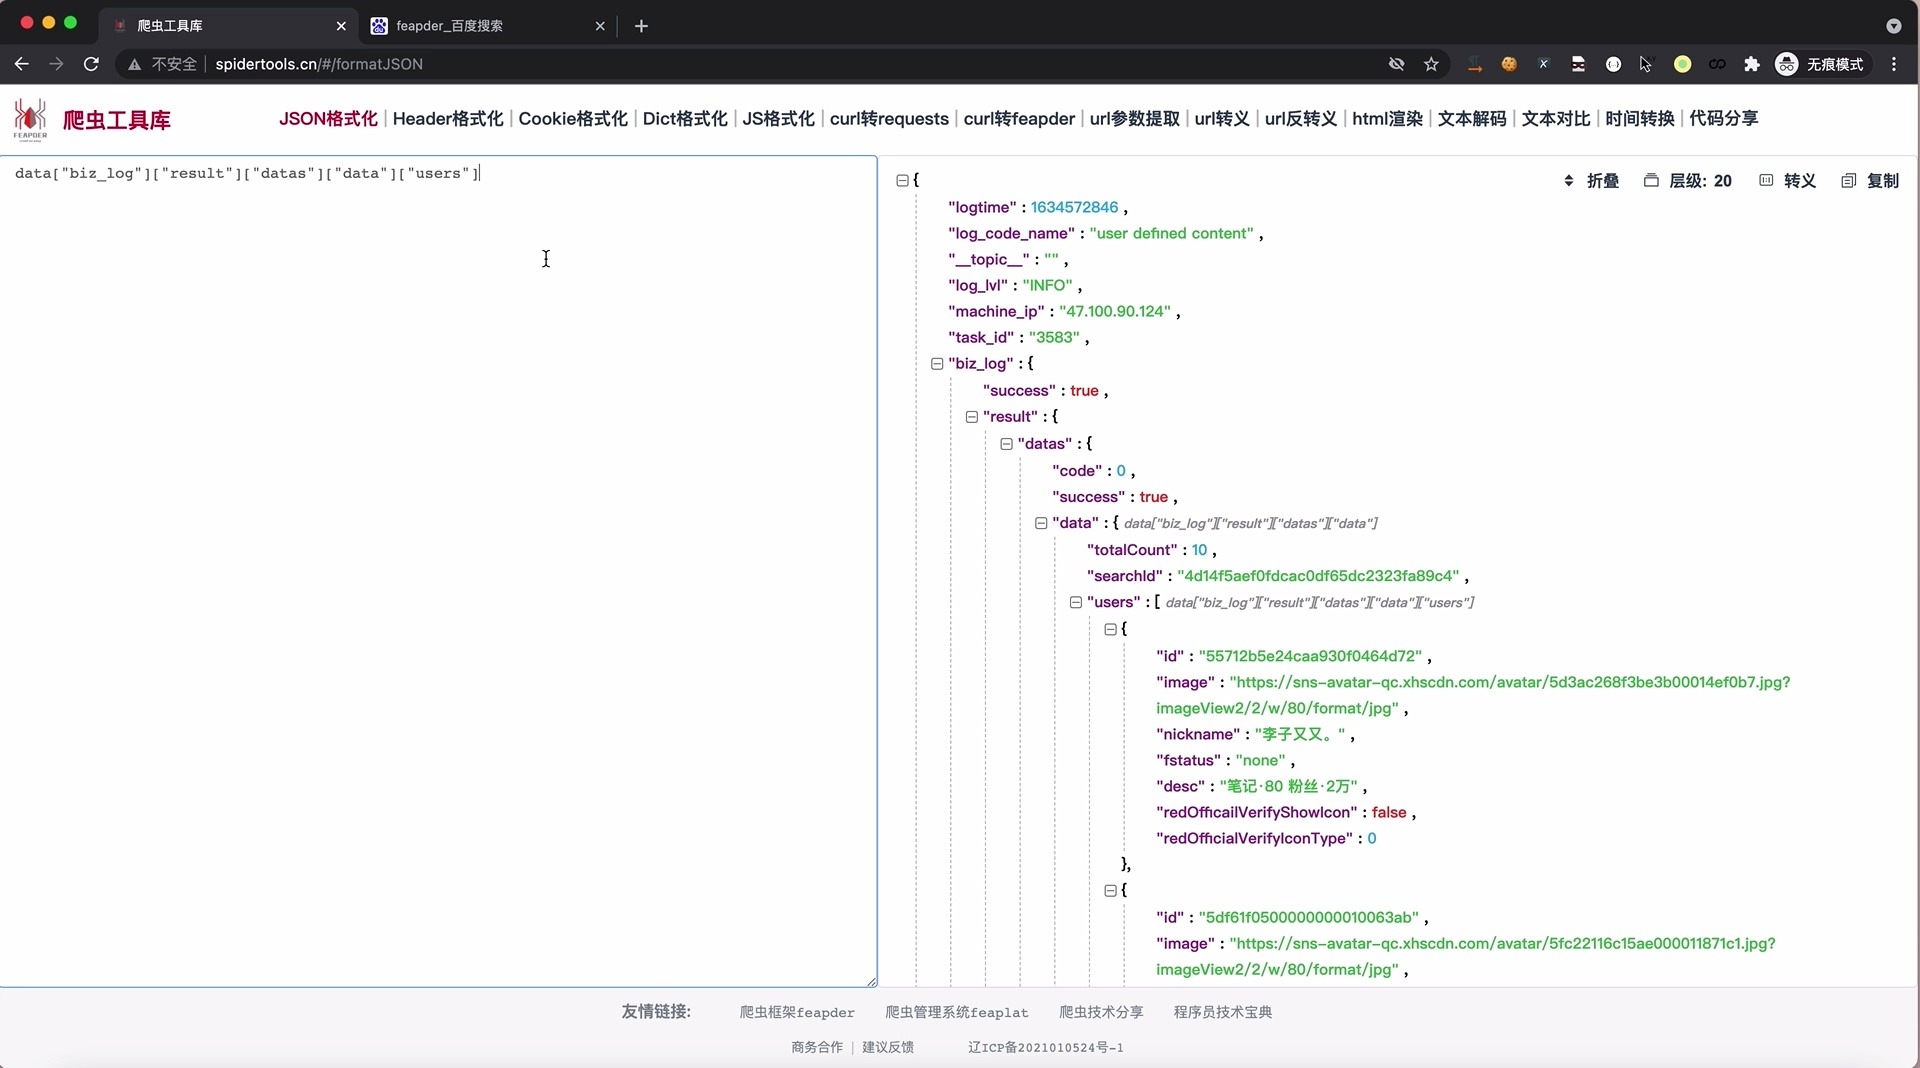This screenshot has height=1068, width=1920.
Task: Click inside the JSON input text area
Action: [438, 571]
